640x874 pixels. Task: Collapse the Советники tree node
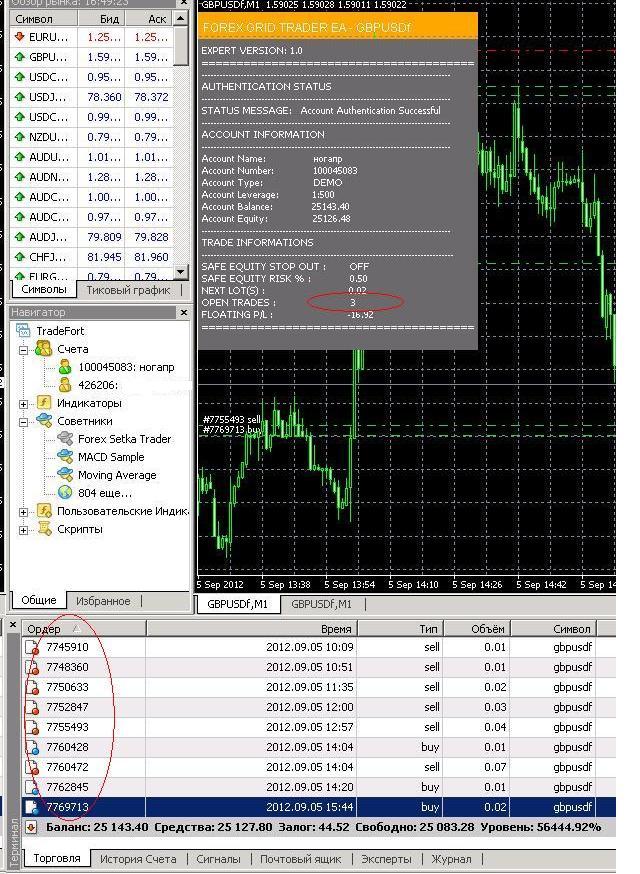23,422
